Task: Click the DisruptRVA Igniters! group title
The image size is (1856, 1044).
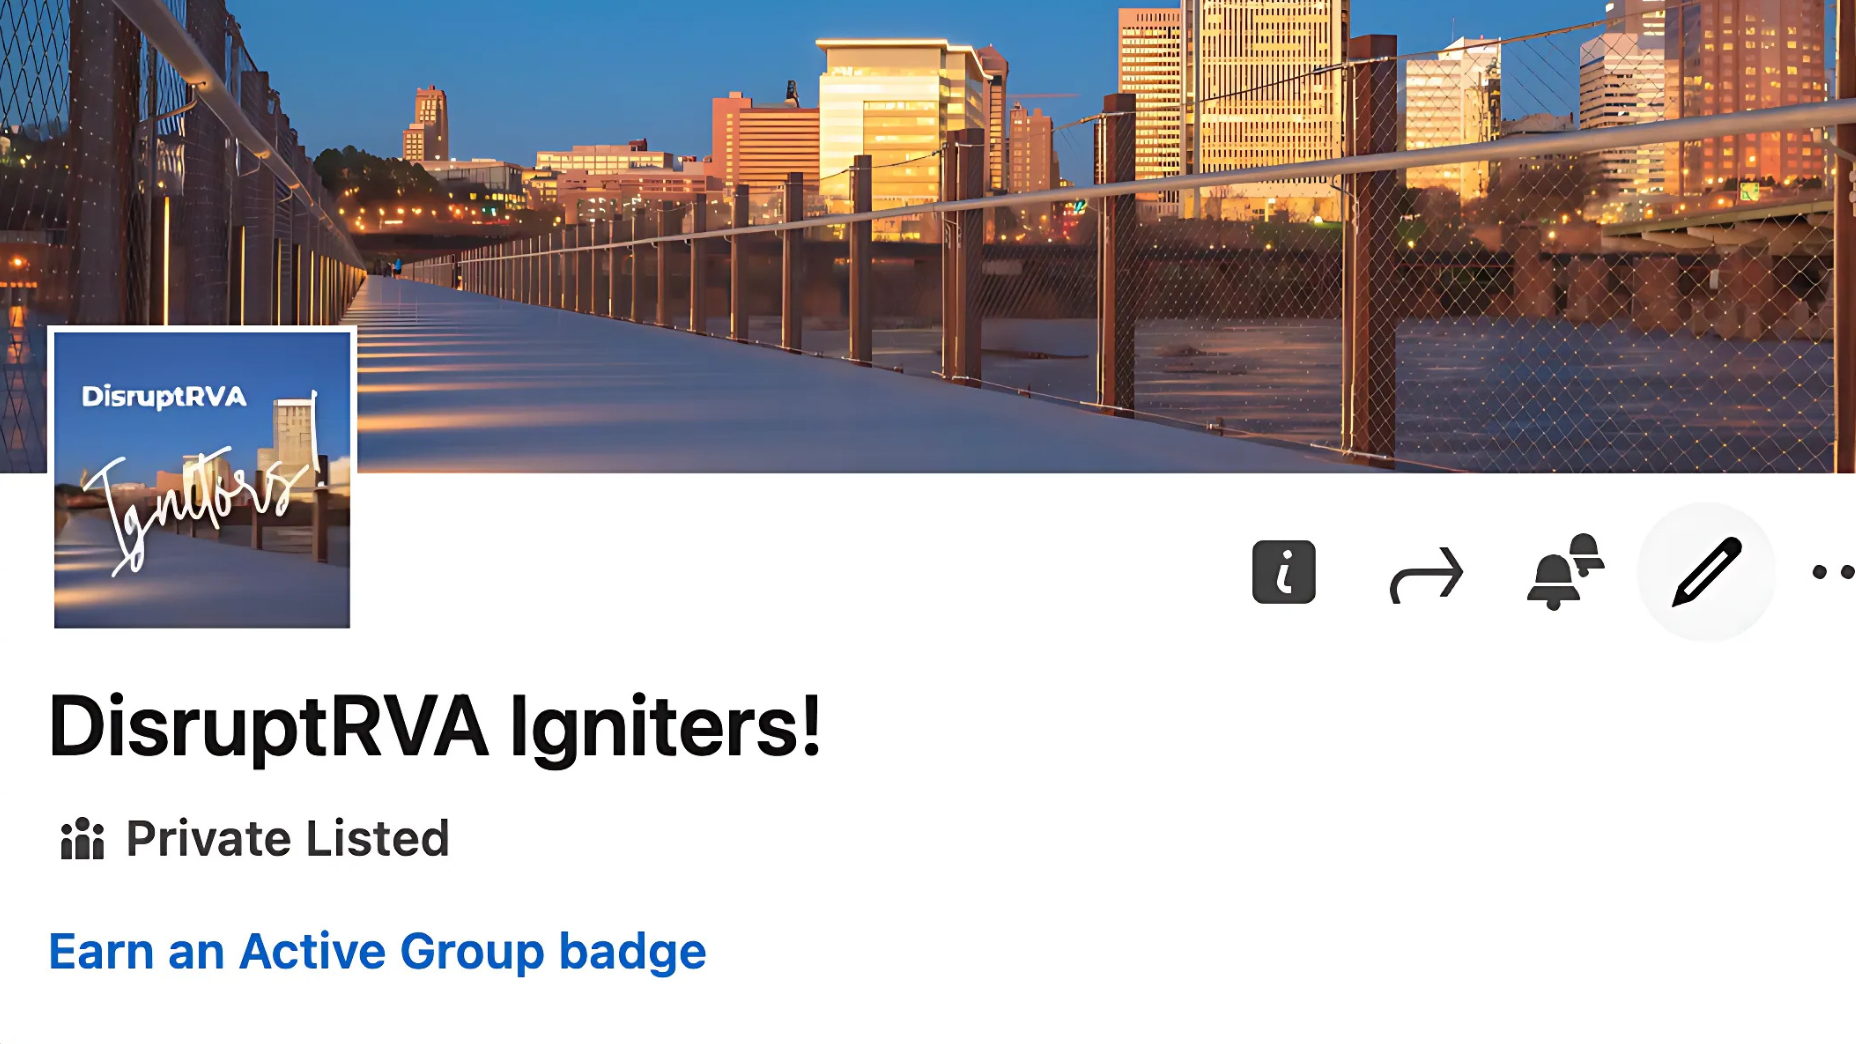Action: (x=435, y=726)
